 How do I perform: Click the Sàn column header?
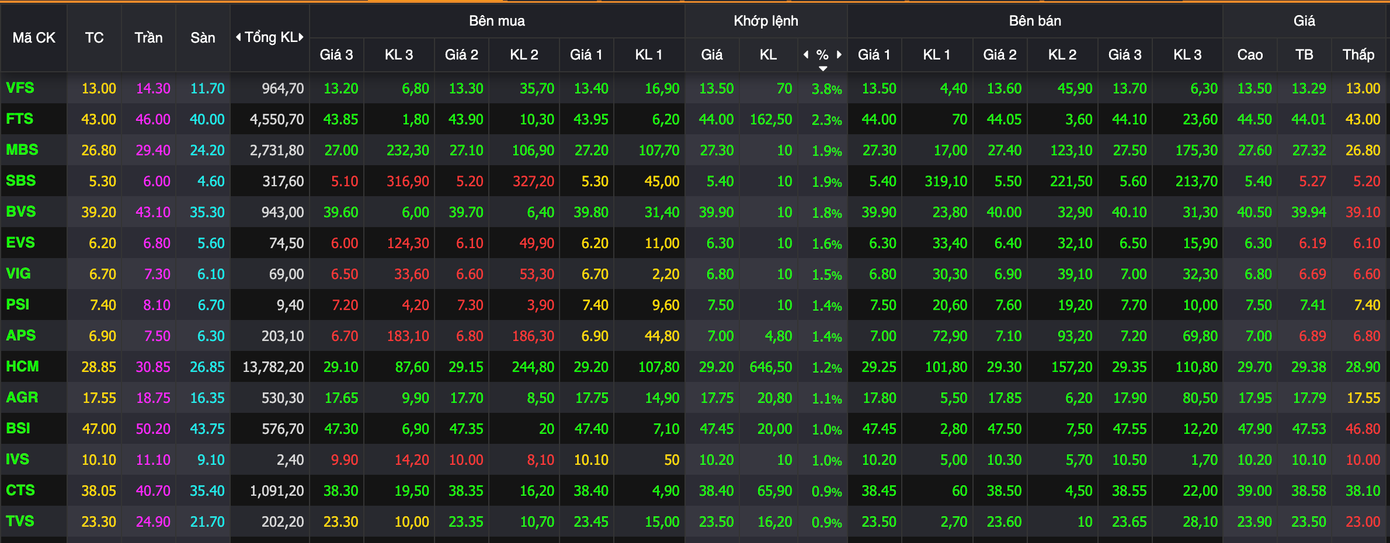click(x=202, y=37)
